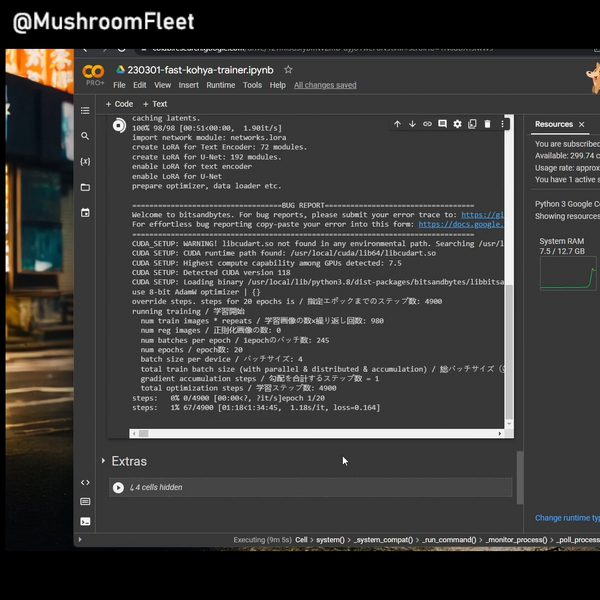This screenshot has height=600, width=600.
Task: Click the output horizontal scrollbar thumb
Action: 143,434
